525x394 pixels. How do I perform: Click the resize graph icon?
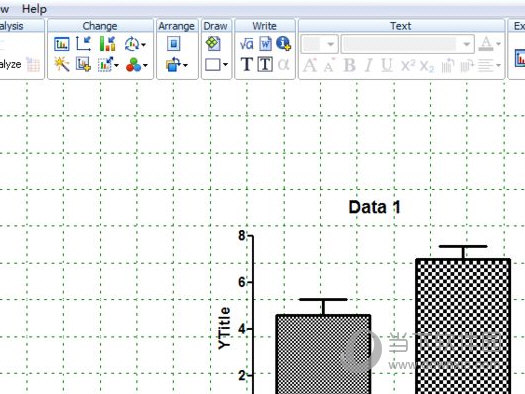click(105, 65)
